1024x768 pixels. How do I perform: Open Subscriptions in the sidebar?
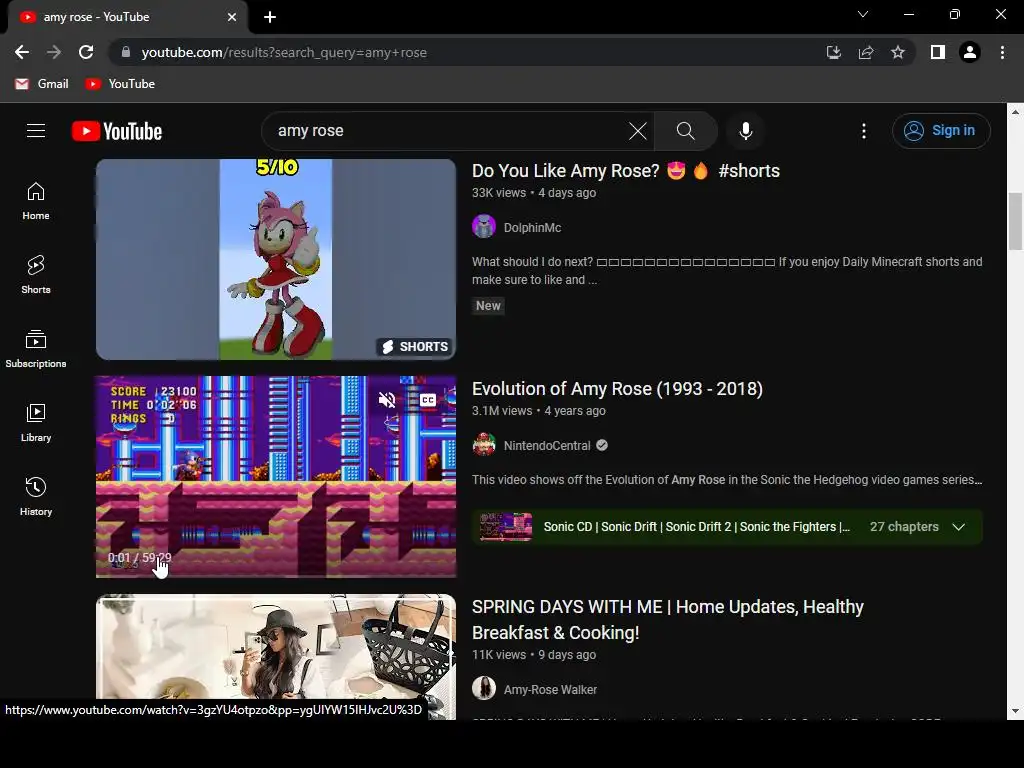click(x=36, y=349)
